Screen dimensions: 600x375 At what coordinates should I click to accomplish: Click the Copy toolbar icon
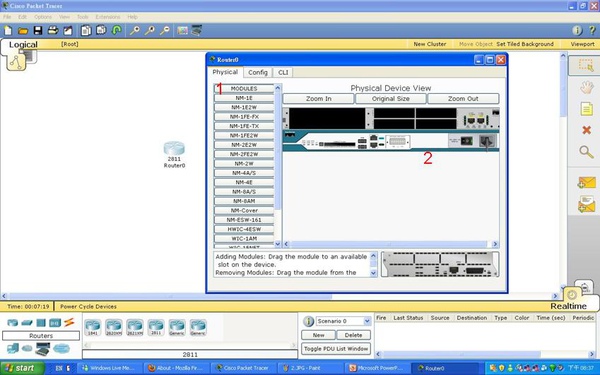86,31
